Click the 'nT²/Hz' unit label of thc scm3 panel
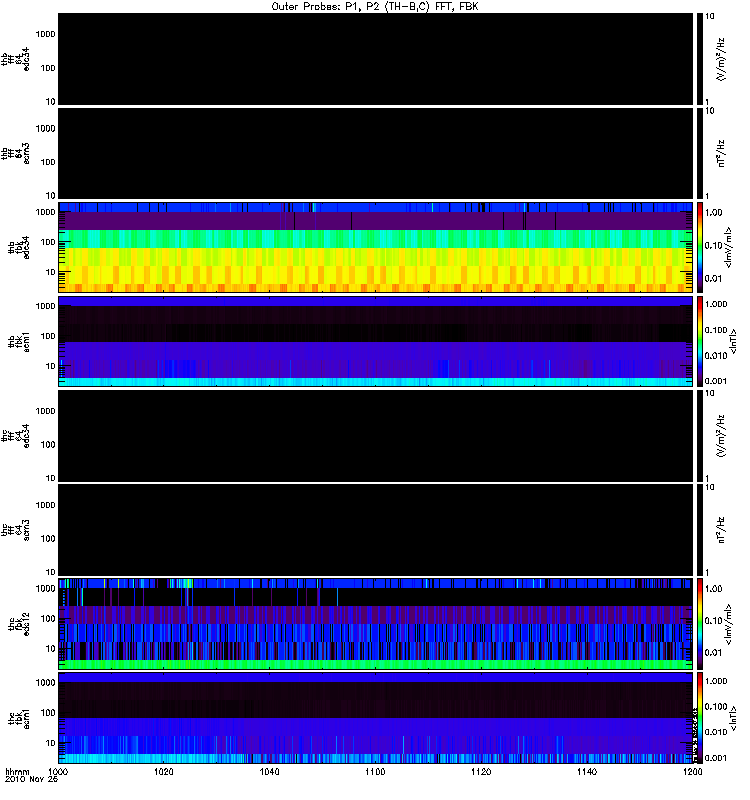This screenshot has height=800, width=750. click(721, 530)
